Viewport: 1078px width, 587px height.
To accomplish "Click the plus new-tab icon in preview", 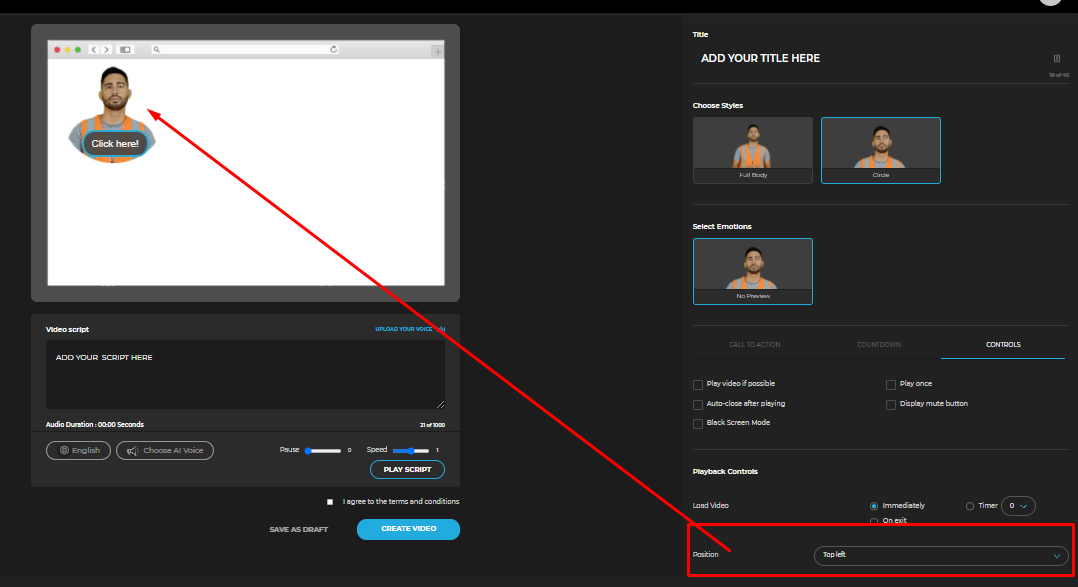I will pyautogui.click(x=437, y=52).
